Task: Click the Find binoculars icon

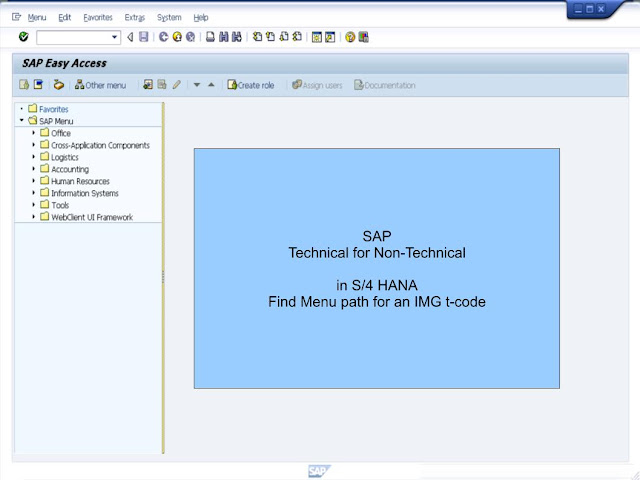Action: (x=224, y=37)
